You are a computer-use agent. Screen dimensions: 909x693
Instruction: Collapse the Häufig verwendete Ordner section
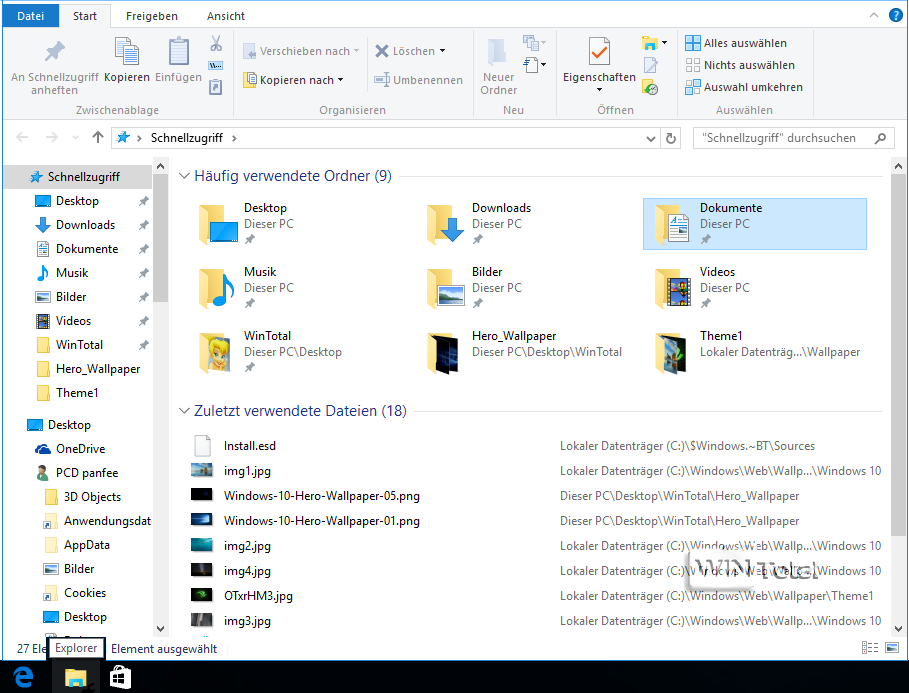184,176
